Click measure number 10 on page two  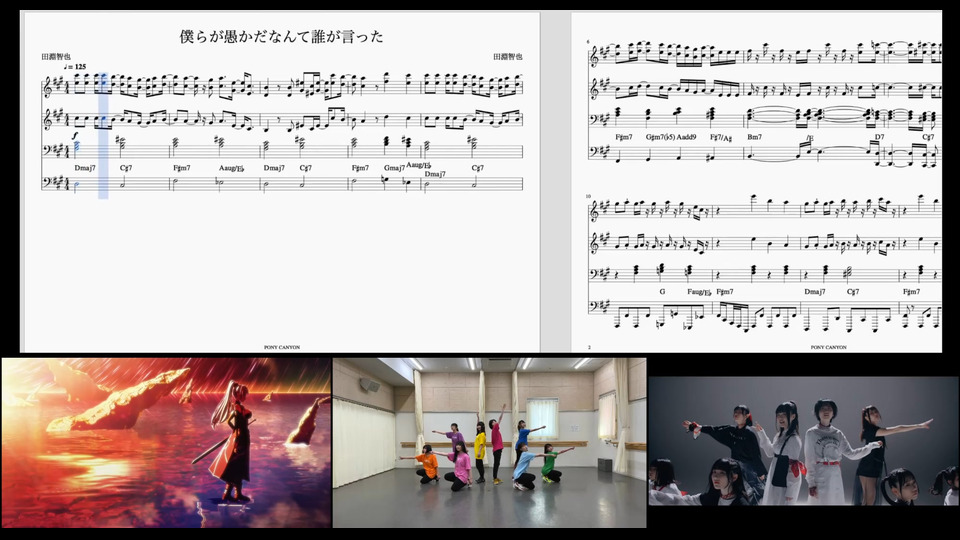(588, 197)
